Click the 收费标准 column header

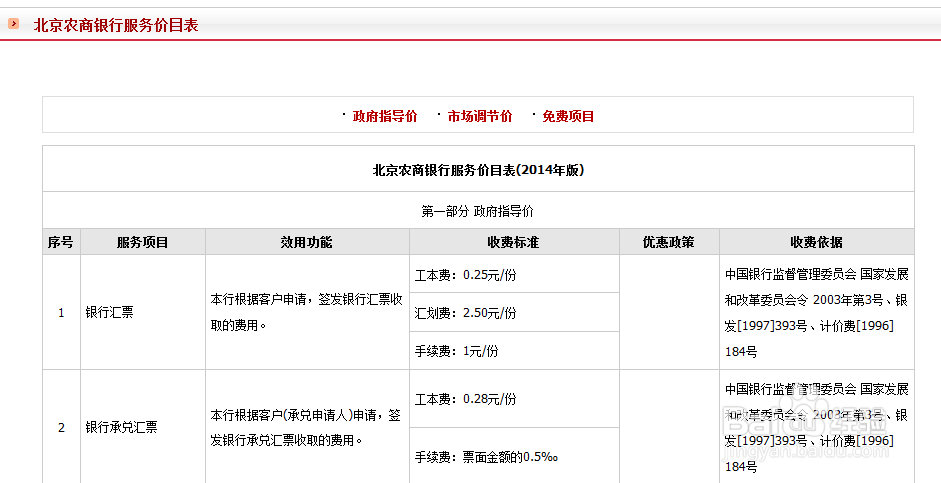point(514,242)
